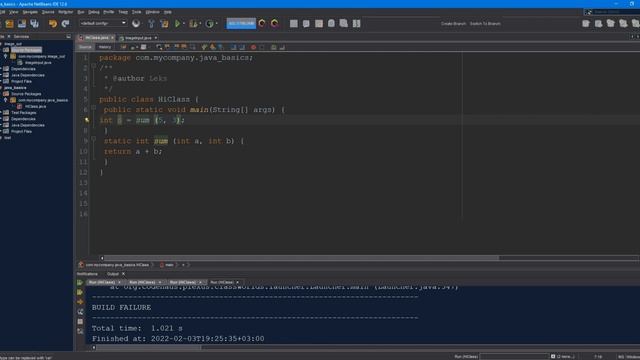The image size is (640, 360).
Task: Select ImageInput.java in project tree
Action: [38, 62]
